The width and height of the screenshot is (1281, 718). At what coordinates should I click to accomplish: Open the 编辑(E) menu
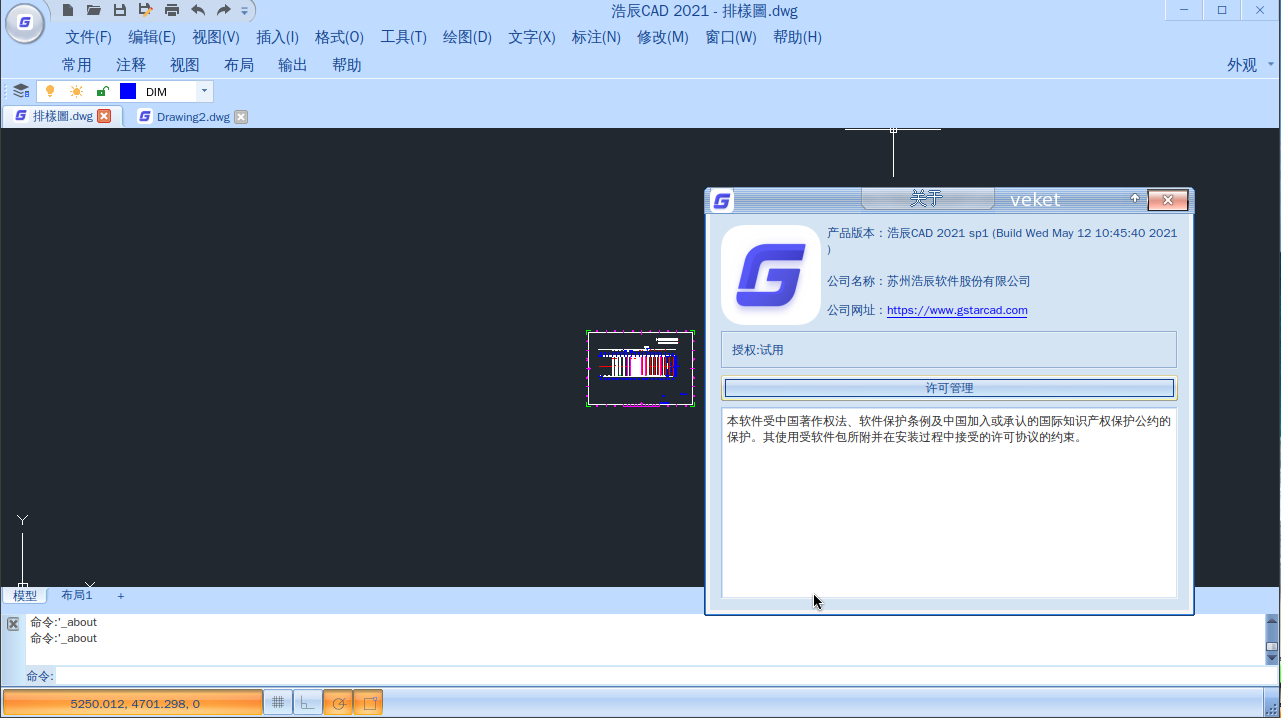click(152, 37)
